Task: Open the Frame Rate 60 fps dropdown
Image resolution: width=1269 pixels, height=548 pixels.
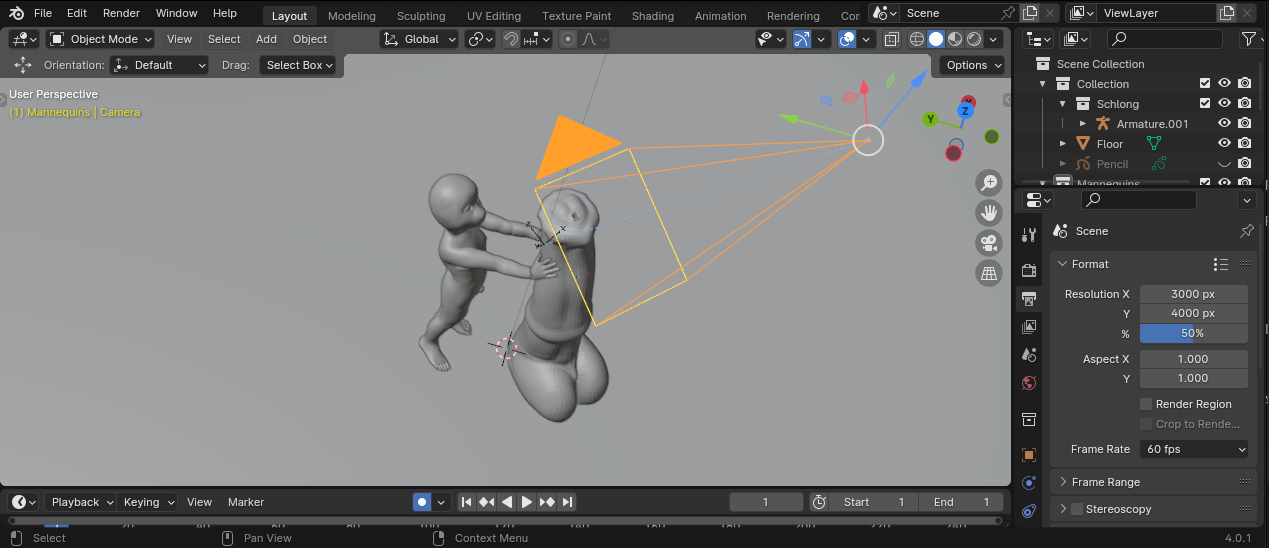Action: [x=1193, y=449]
